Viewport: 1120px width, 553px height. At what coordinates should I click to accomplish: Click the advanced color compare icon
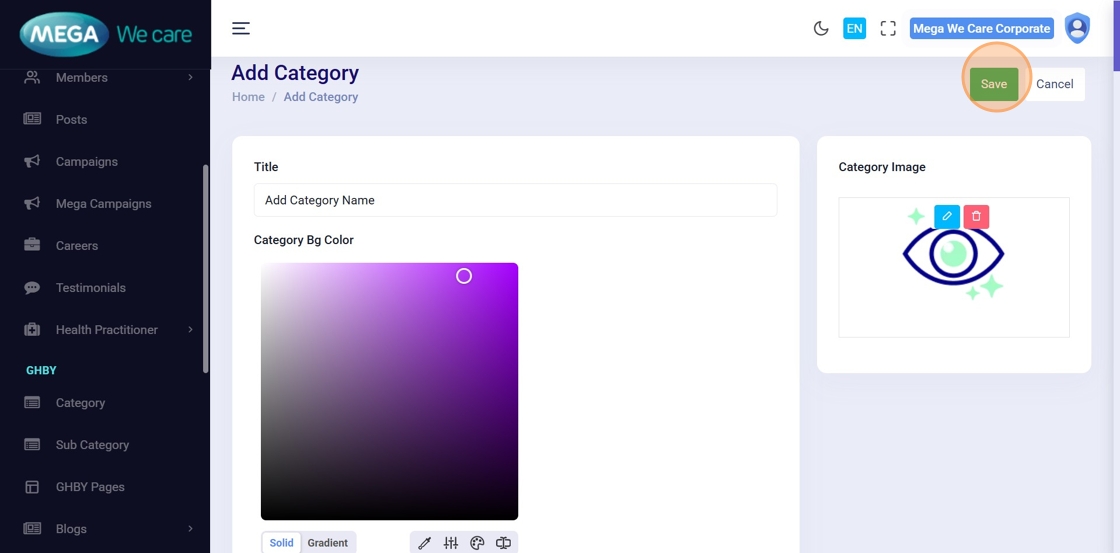[503, 543]
